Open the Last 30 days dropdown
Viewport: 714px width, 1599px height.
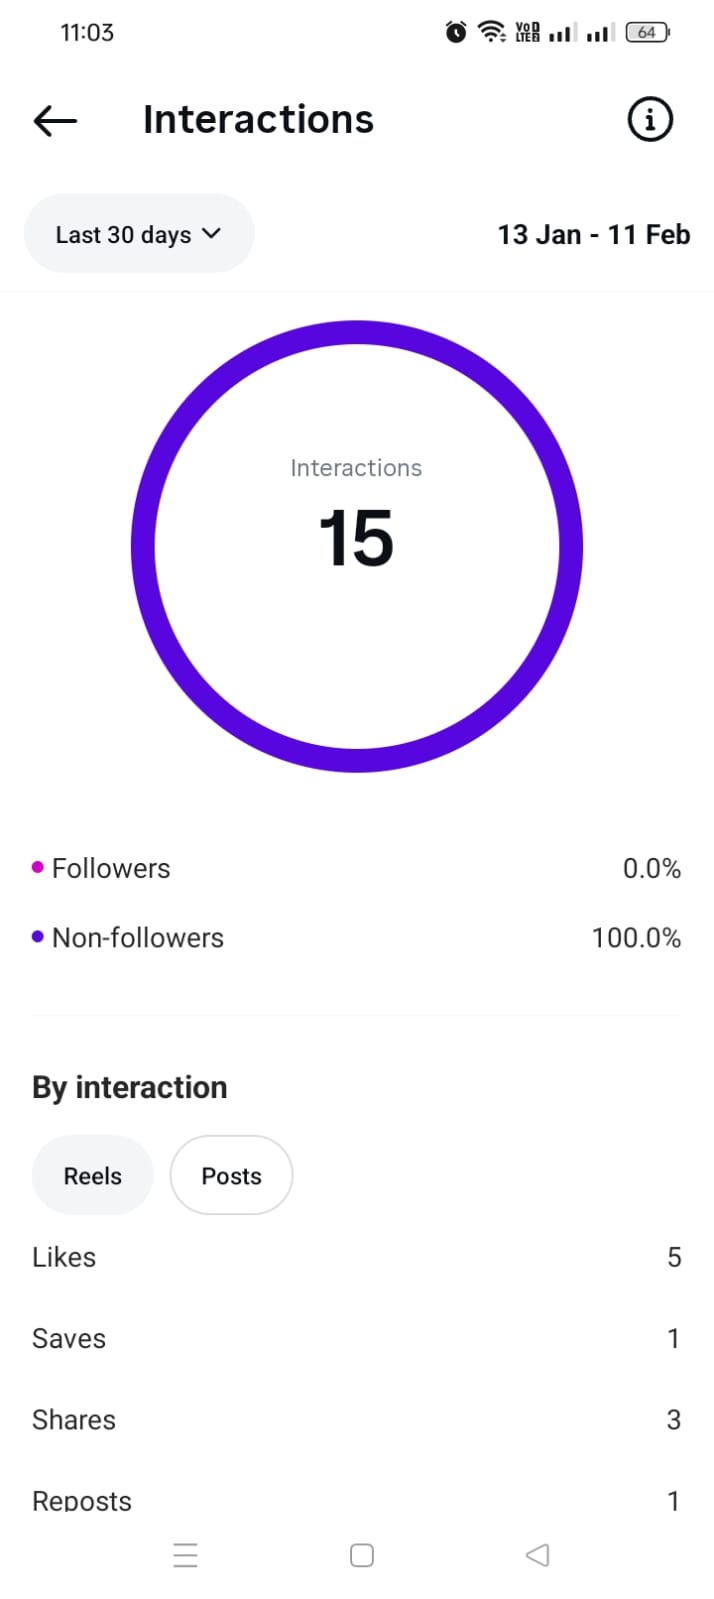138,234
